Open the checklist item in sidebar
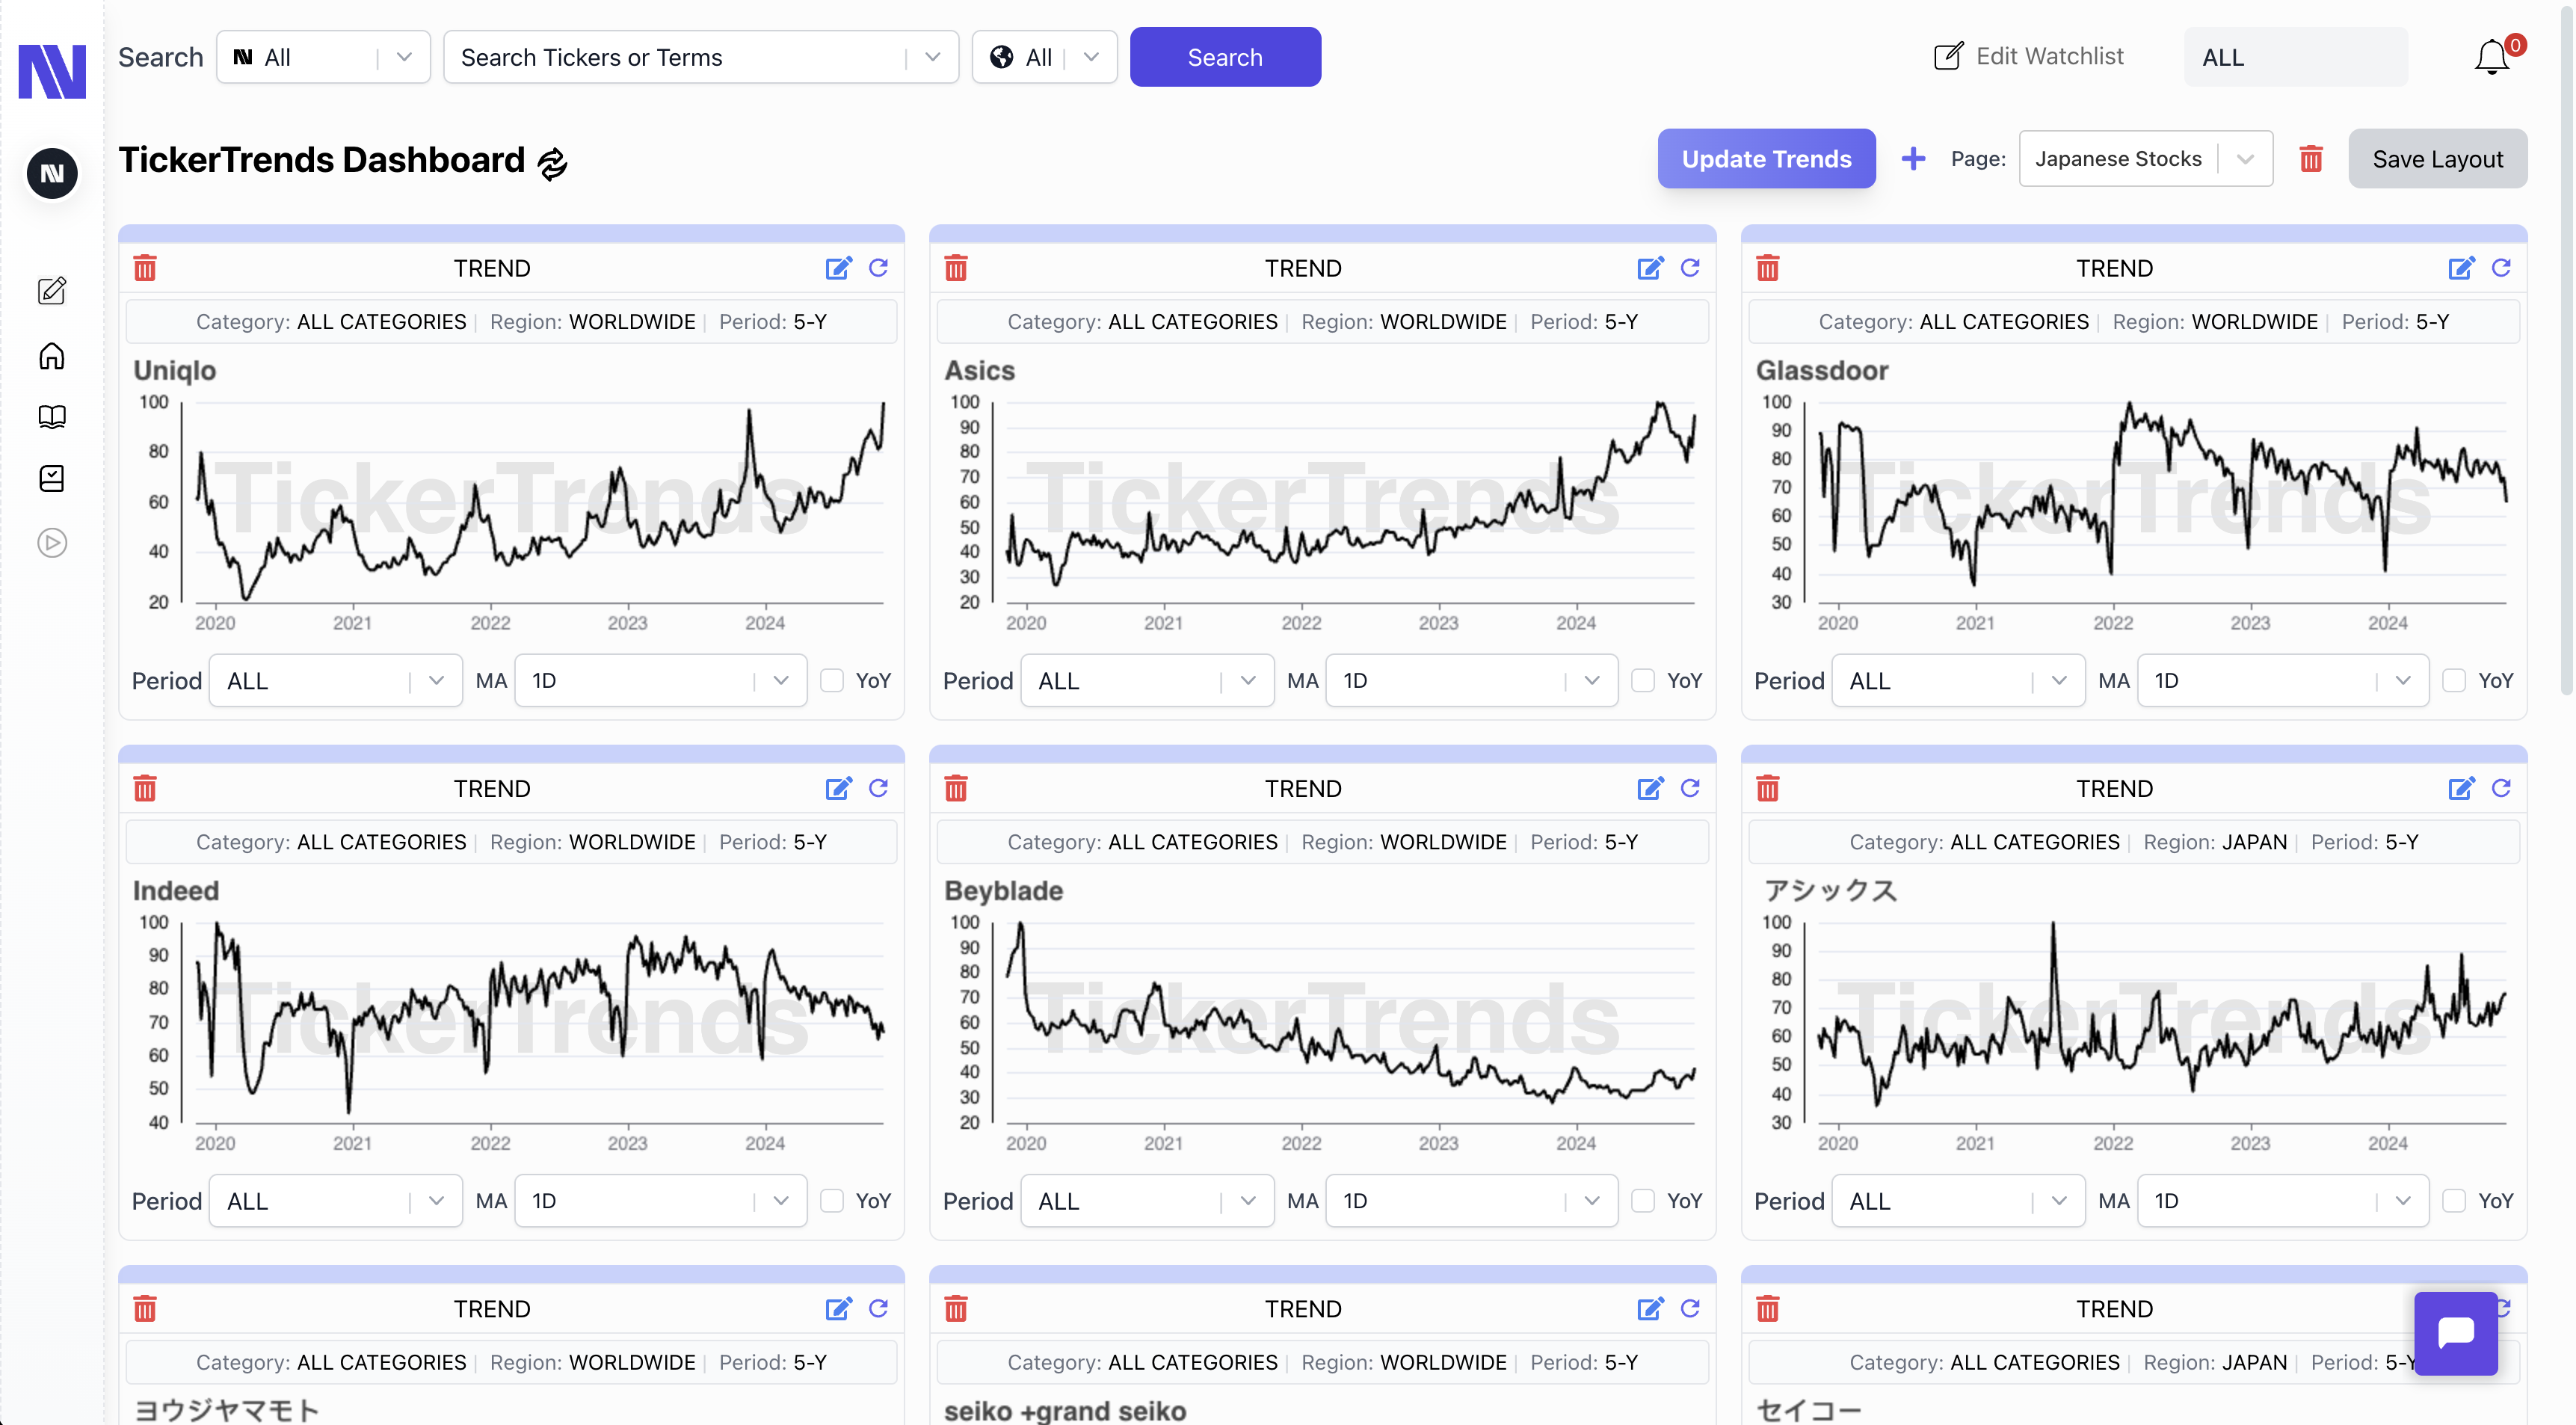The image size is (2576, 1425). (52, 479)
